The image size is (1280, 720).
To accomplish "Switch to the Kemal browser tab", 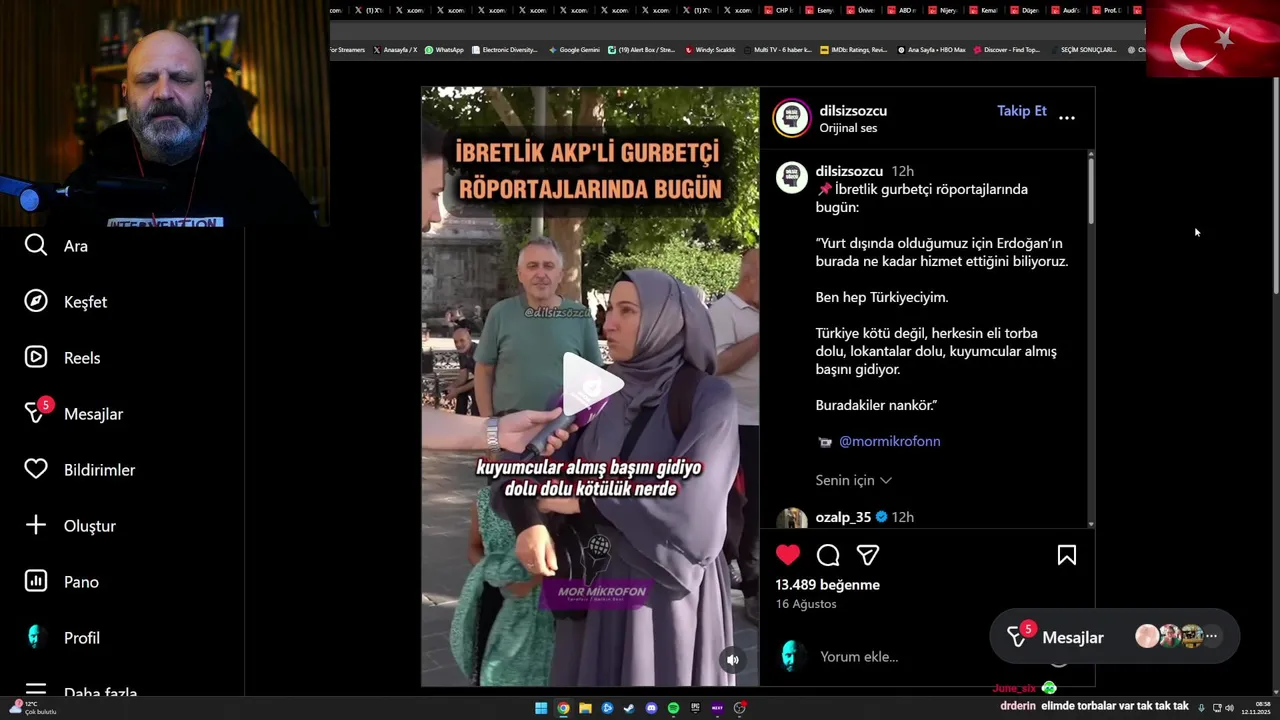I will pos(984,10).
